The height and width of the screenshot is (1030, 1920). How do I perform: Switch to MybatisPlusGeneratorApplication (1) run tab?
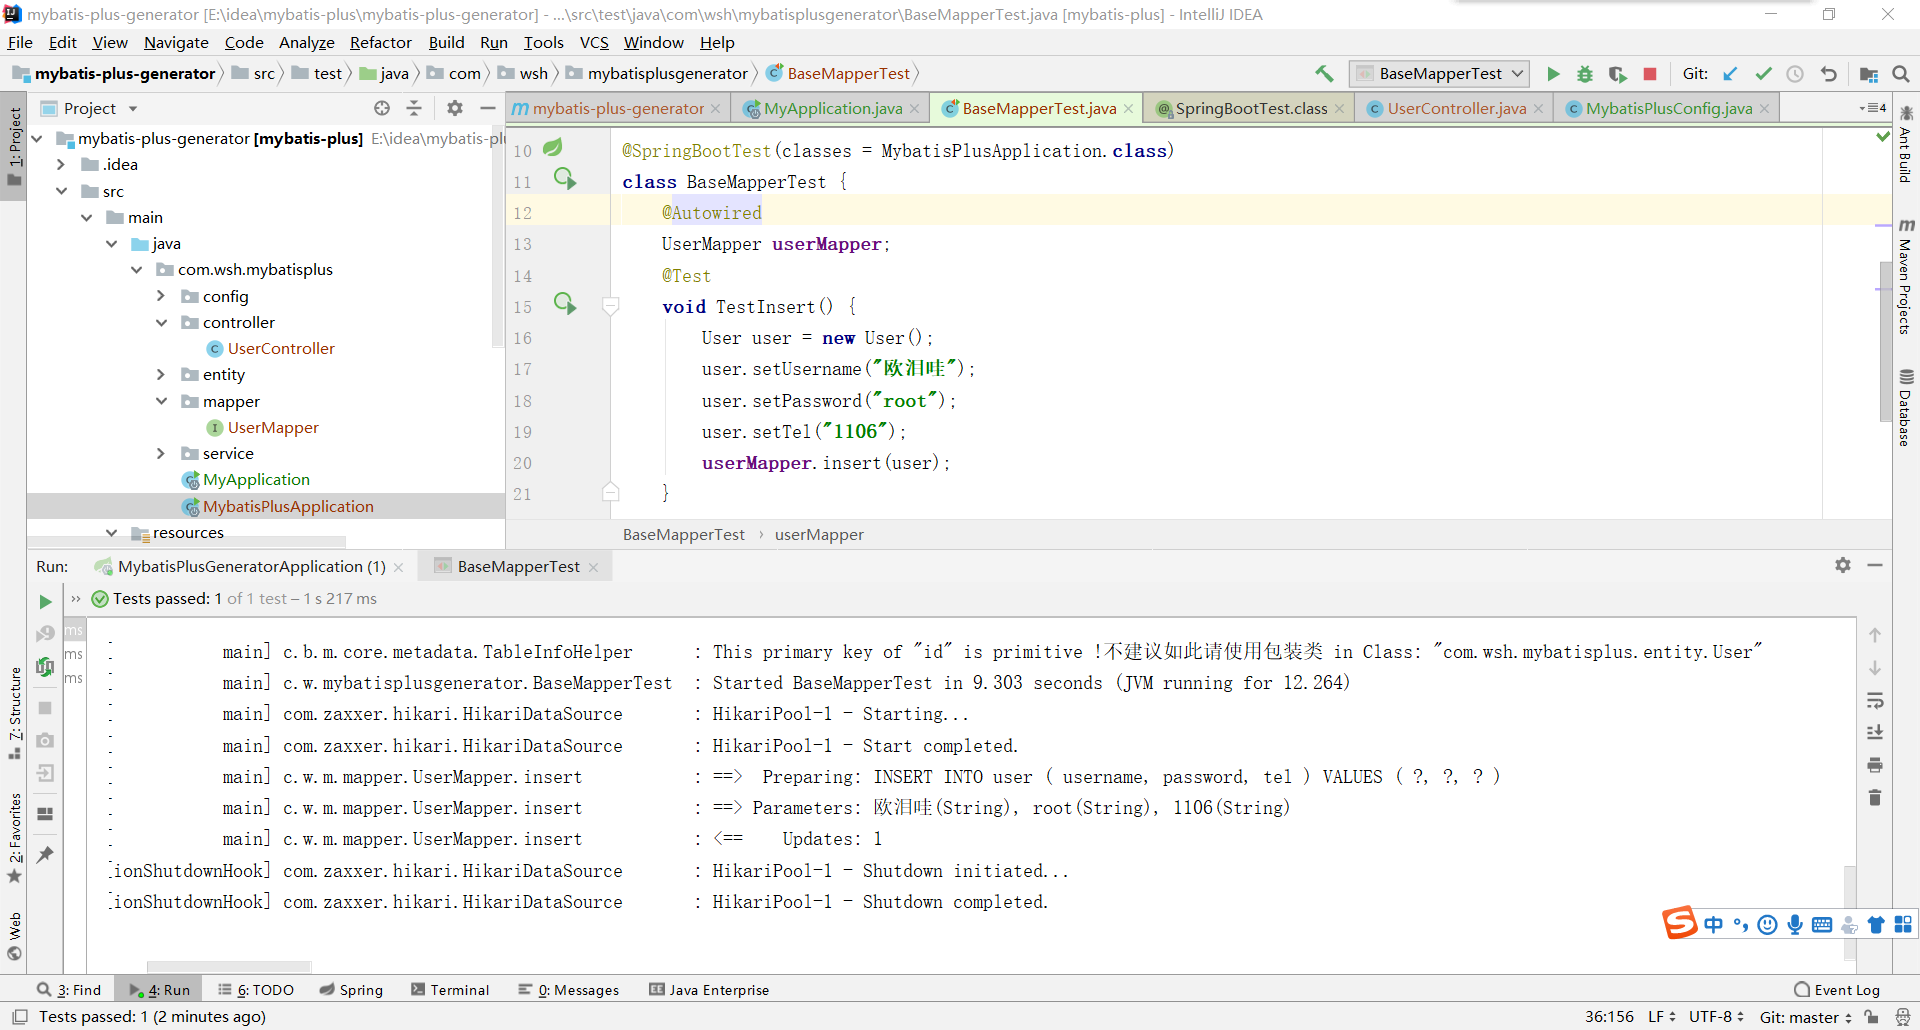(x=250, y=566)
